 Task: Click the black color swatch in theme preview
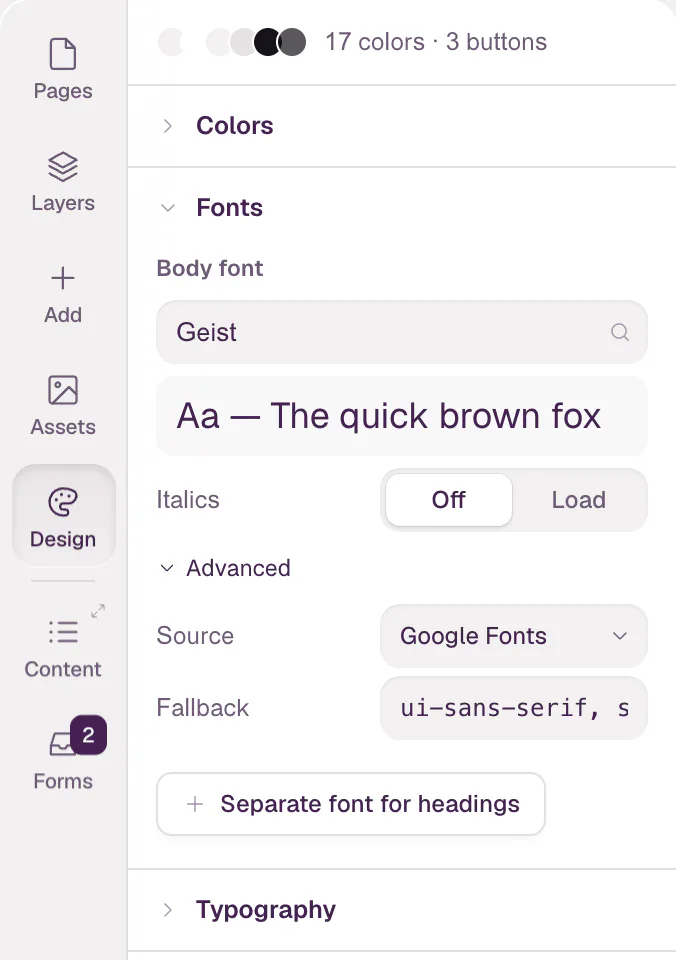click(266, 42)
